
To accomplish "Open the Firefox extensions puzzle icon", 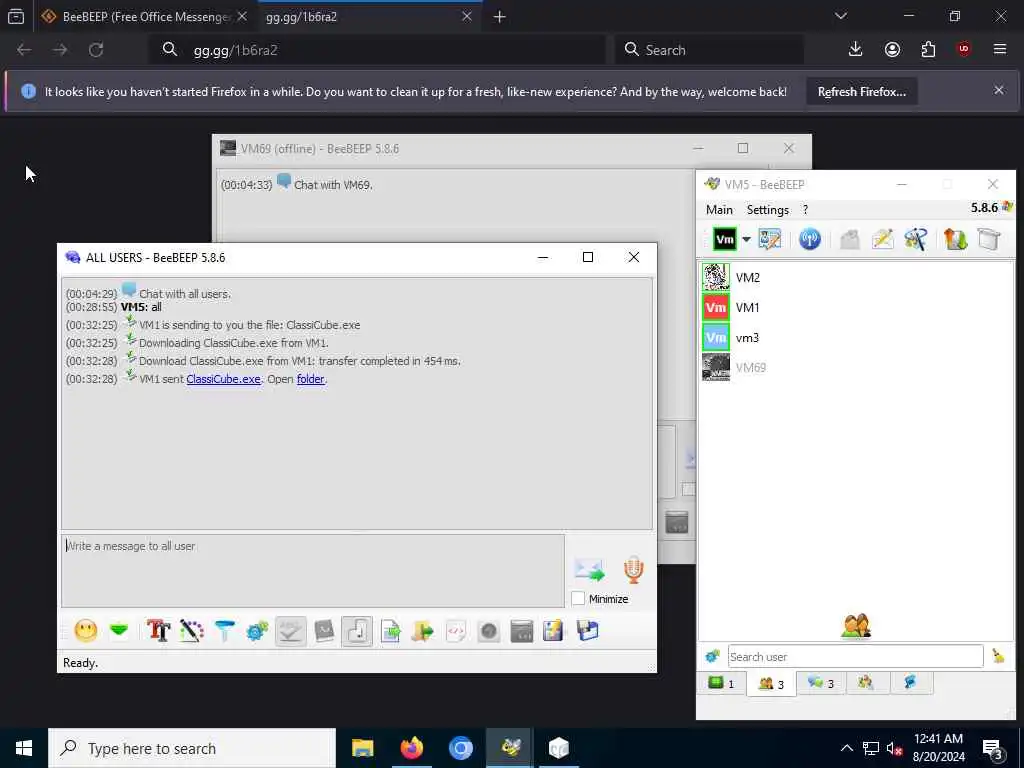I will point(928,50).
